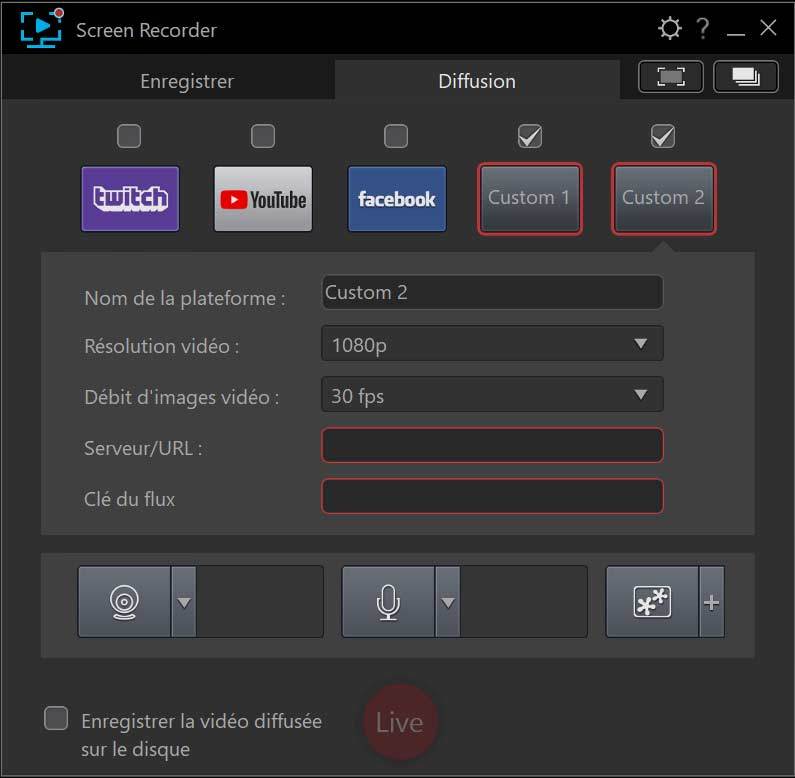Viewport: 795px width, 778px height.
Task: Select the Twitch platform tile
Action: click(x=130, y=199)
